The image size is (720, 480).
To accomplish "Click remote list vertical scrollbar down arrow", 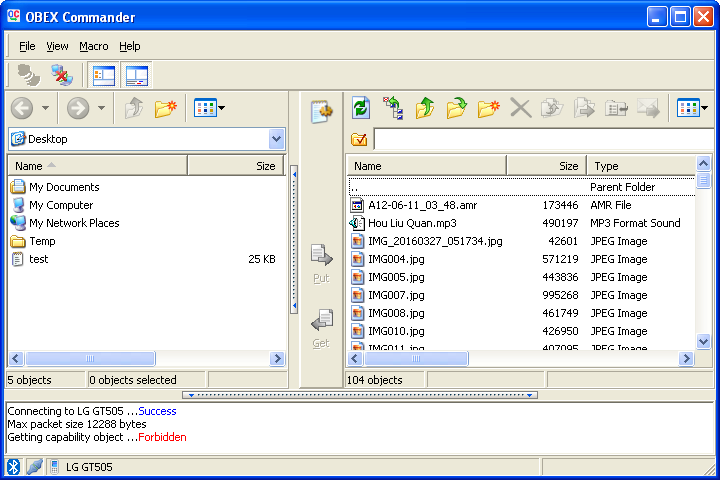I will tap(703, 341).
